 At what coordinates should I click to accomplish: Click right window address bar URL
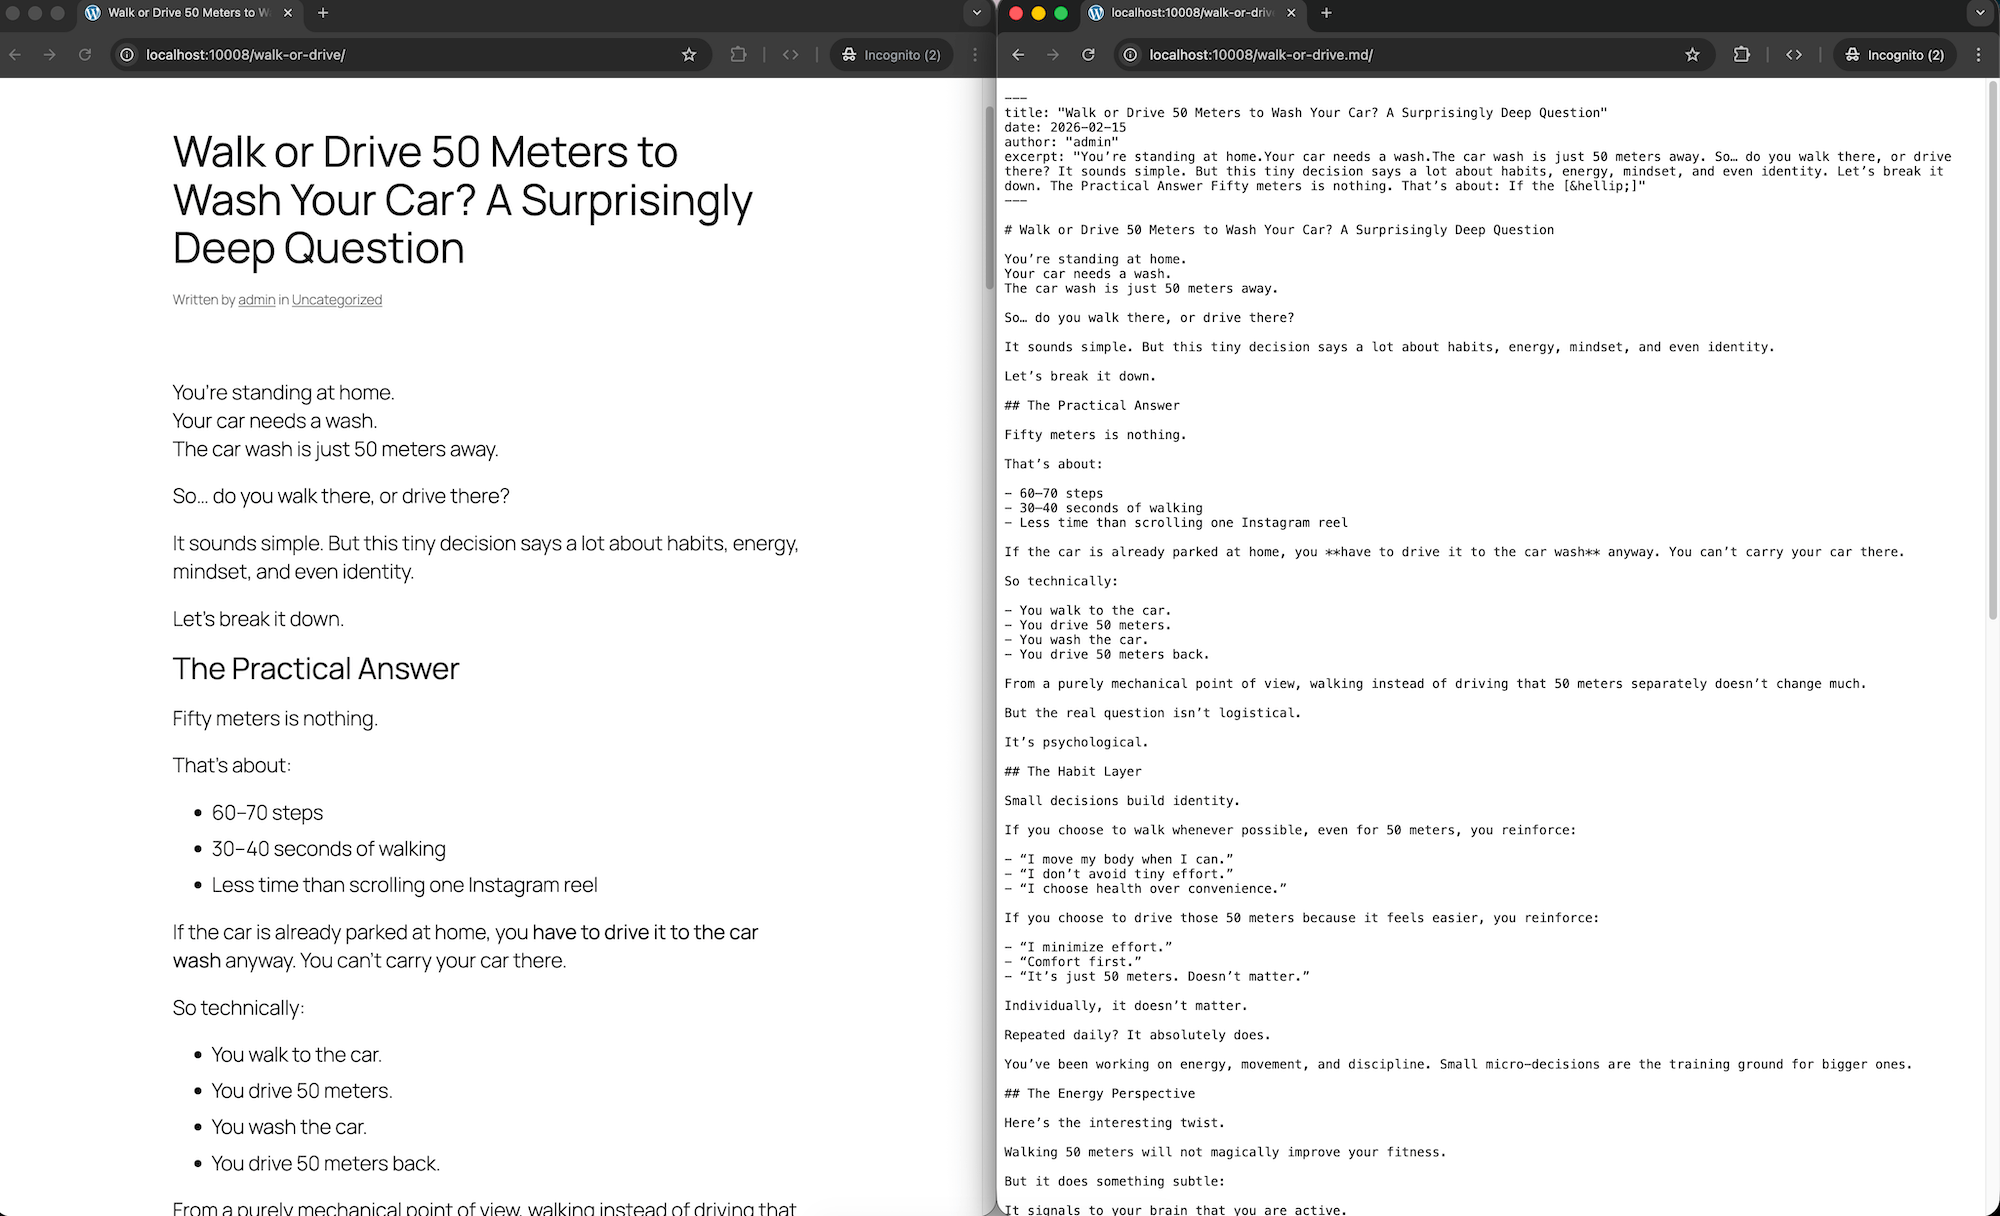[x=1260, y=55]
